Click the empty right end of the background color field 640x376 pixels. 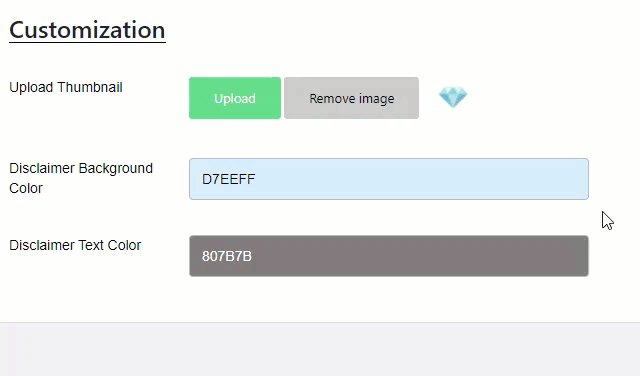[531, 179]
